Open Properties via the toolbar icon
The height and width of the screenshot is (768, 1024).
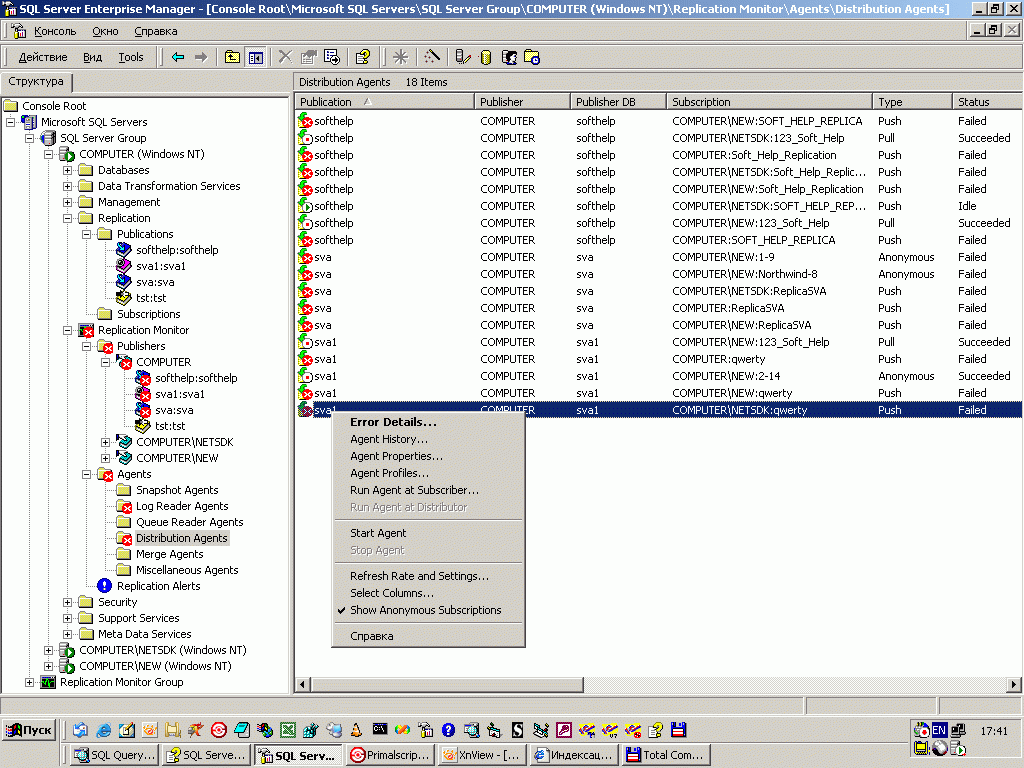pos(308,57)
